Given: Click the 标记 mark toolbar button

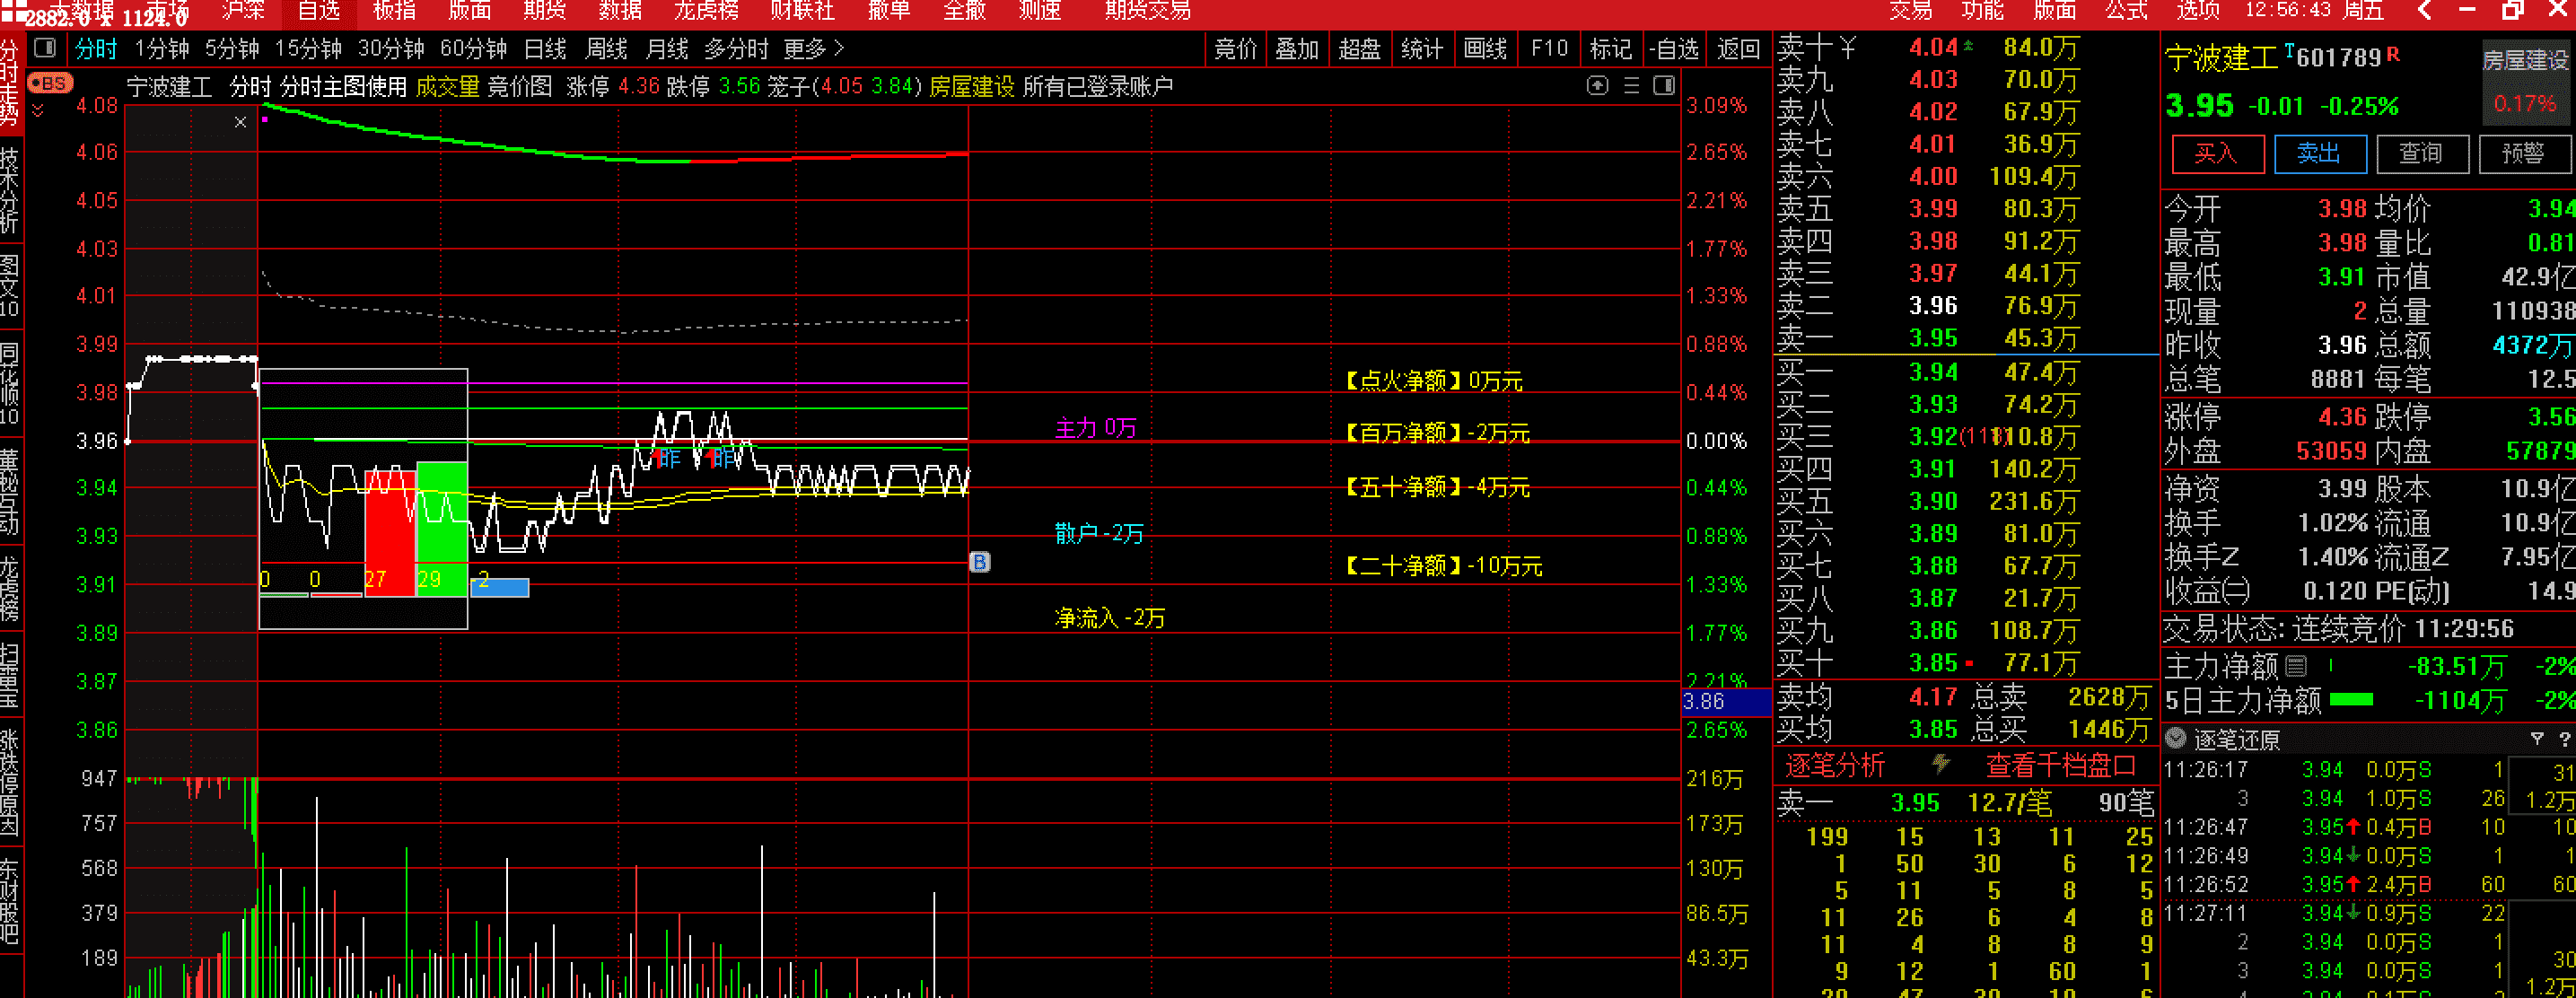Looking at the screenshot, I should coord(1610,48).
